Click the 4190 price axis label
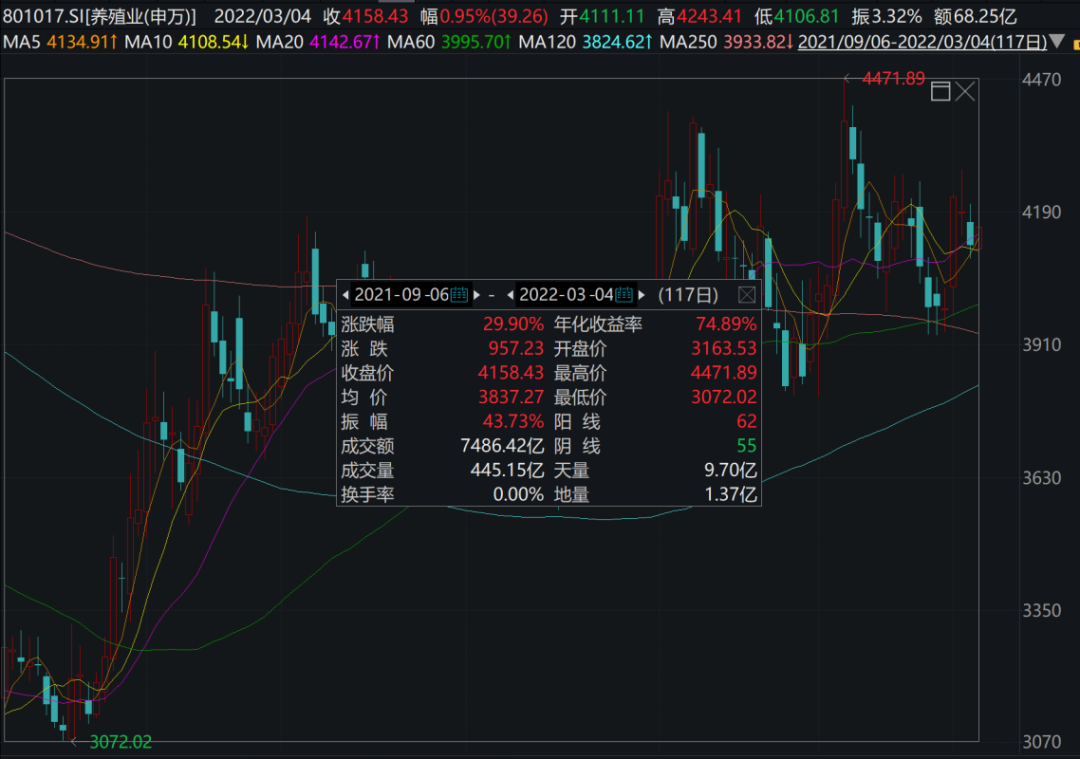Image resolution: width=1080 pixels, height=759 pixels. [x=1041, y=212]
